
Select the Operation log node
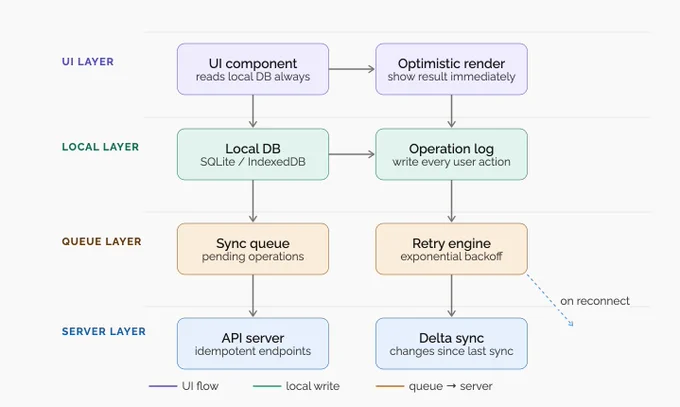(x=451, y=154)
